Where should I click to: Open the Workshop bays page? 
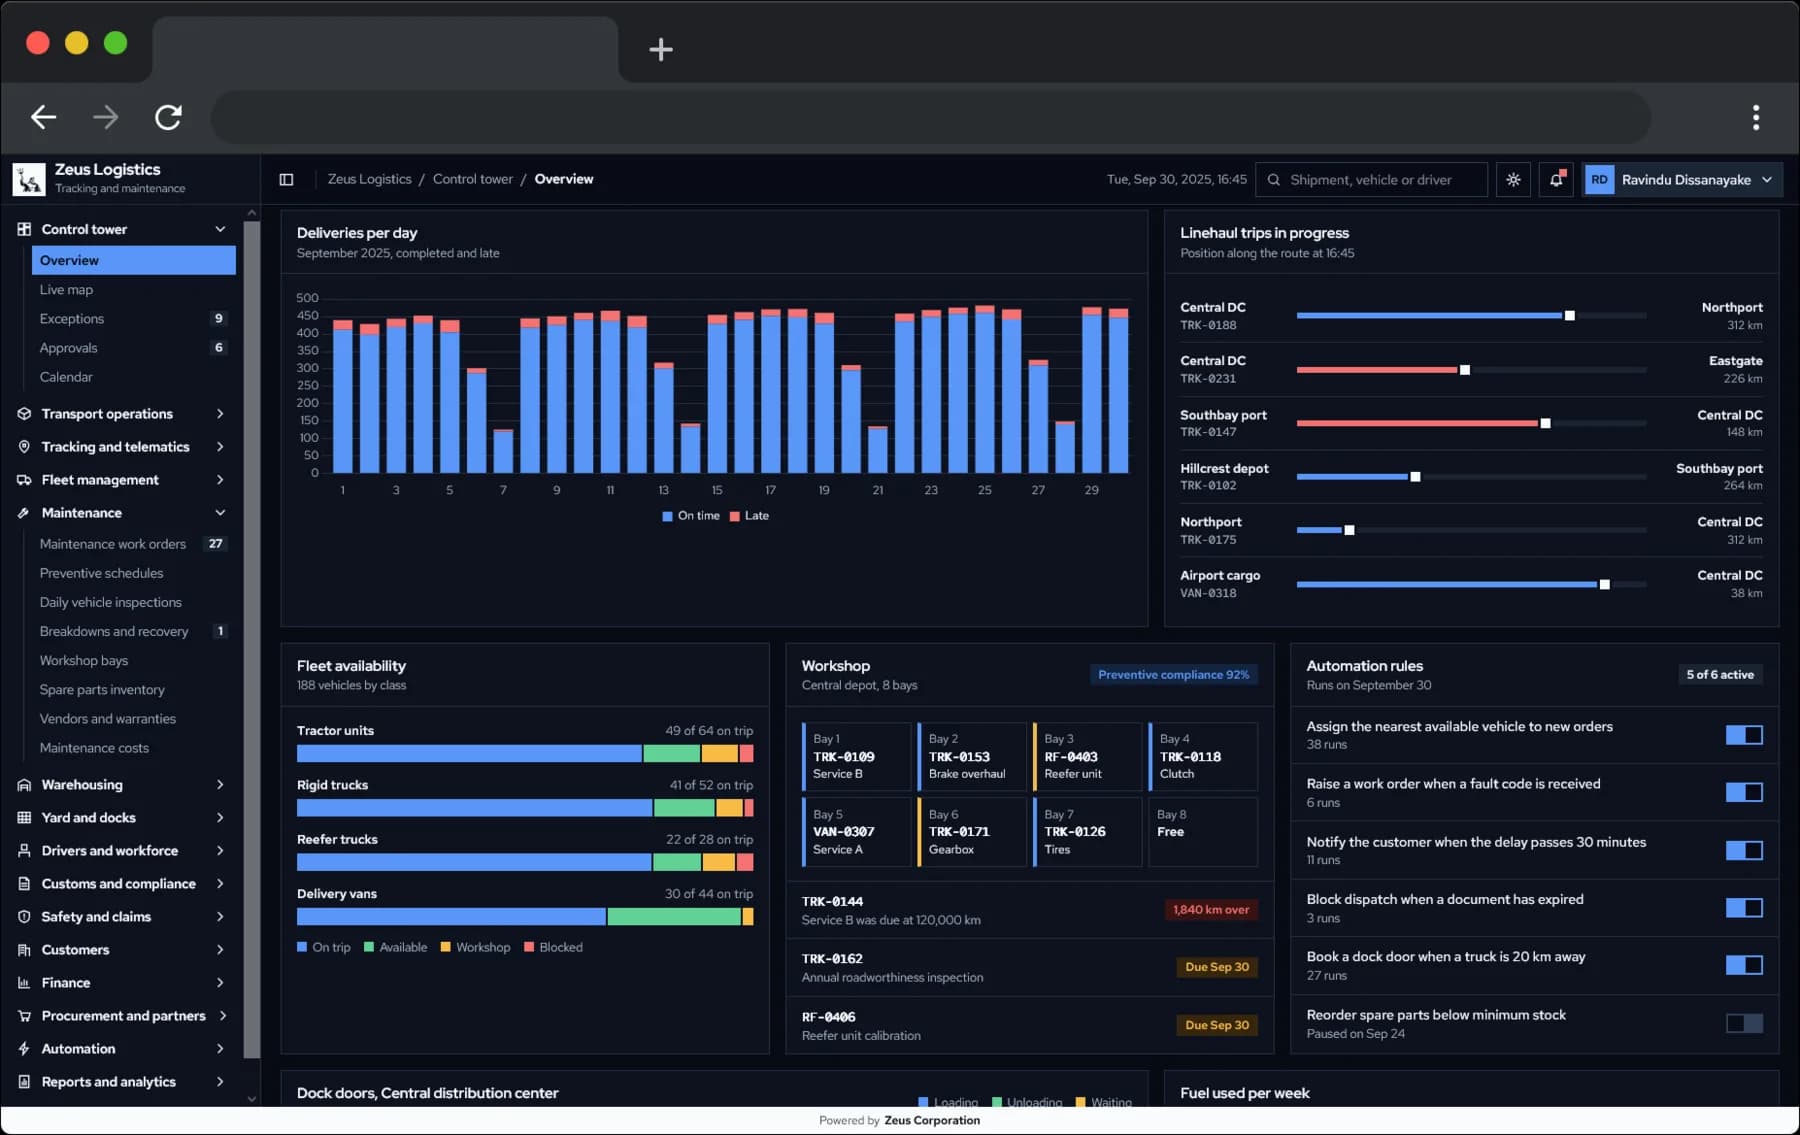[133, 661]
